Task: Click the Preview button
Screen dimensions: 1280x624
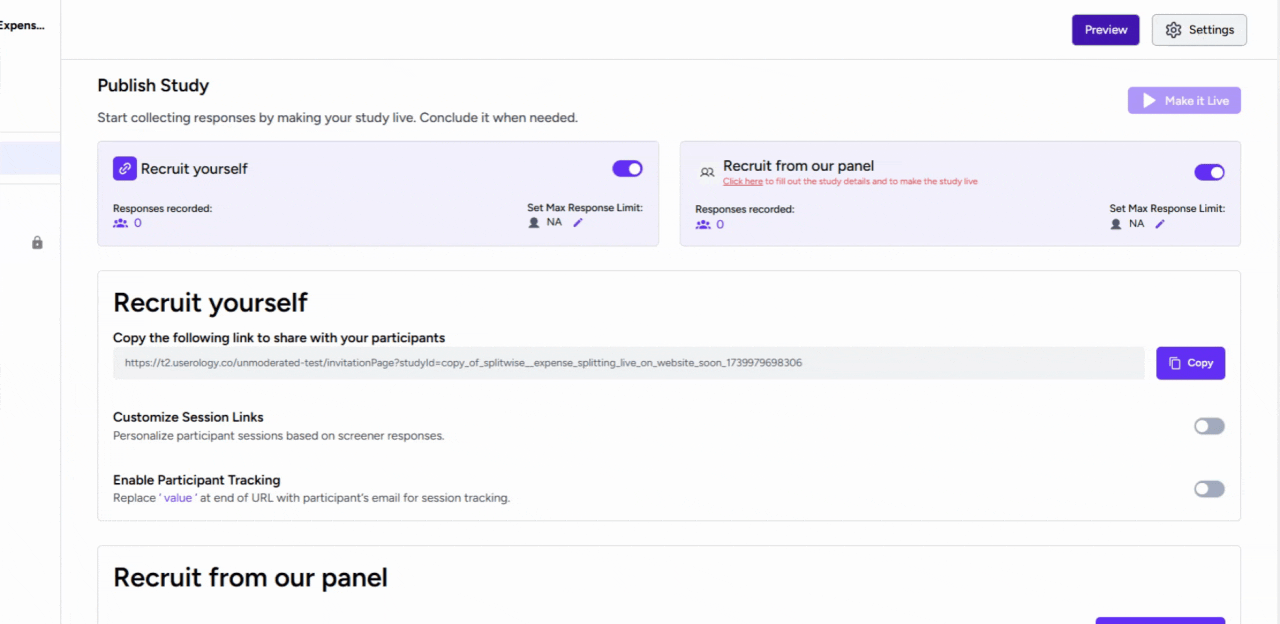Action: pyautogui.click(x=1105, y=29)
